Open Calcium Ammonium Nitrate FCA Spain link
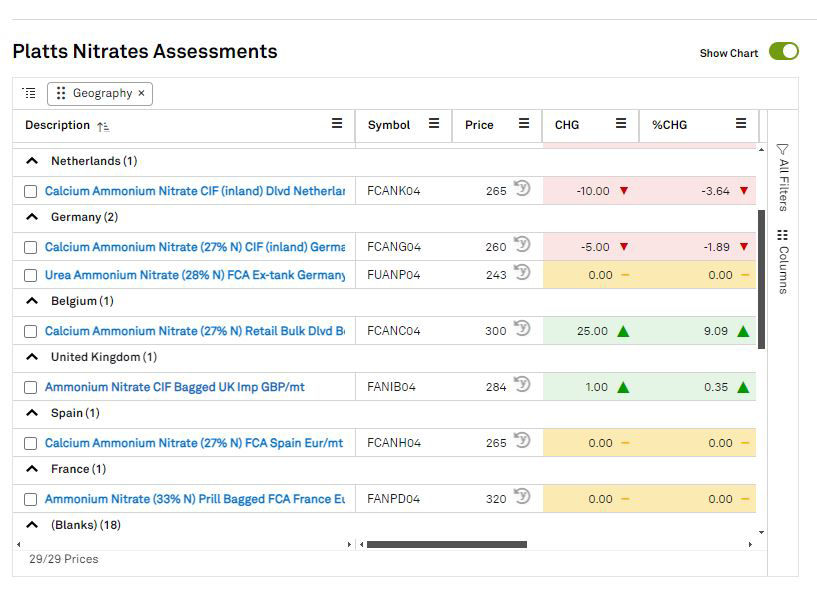This screenshot has height=590, width=817. (193, 443)
